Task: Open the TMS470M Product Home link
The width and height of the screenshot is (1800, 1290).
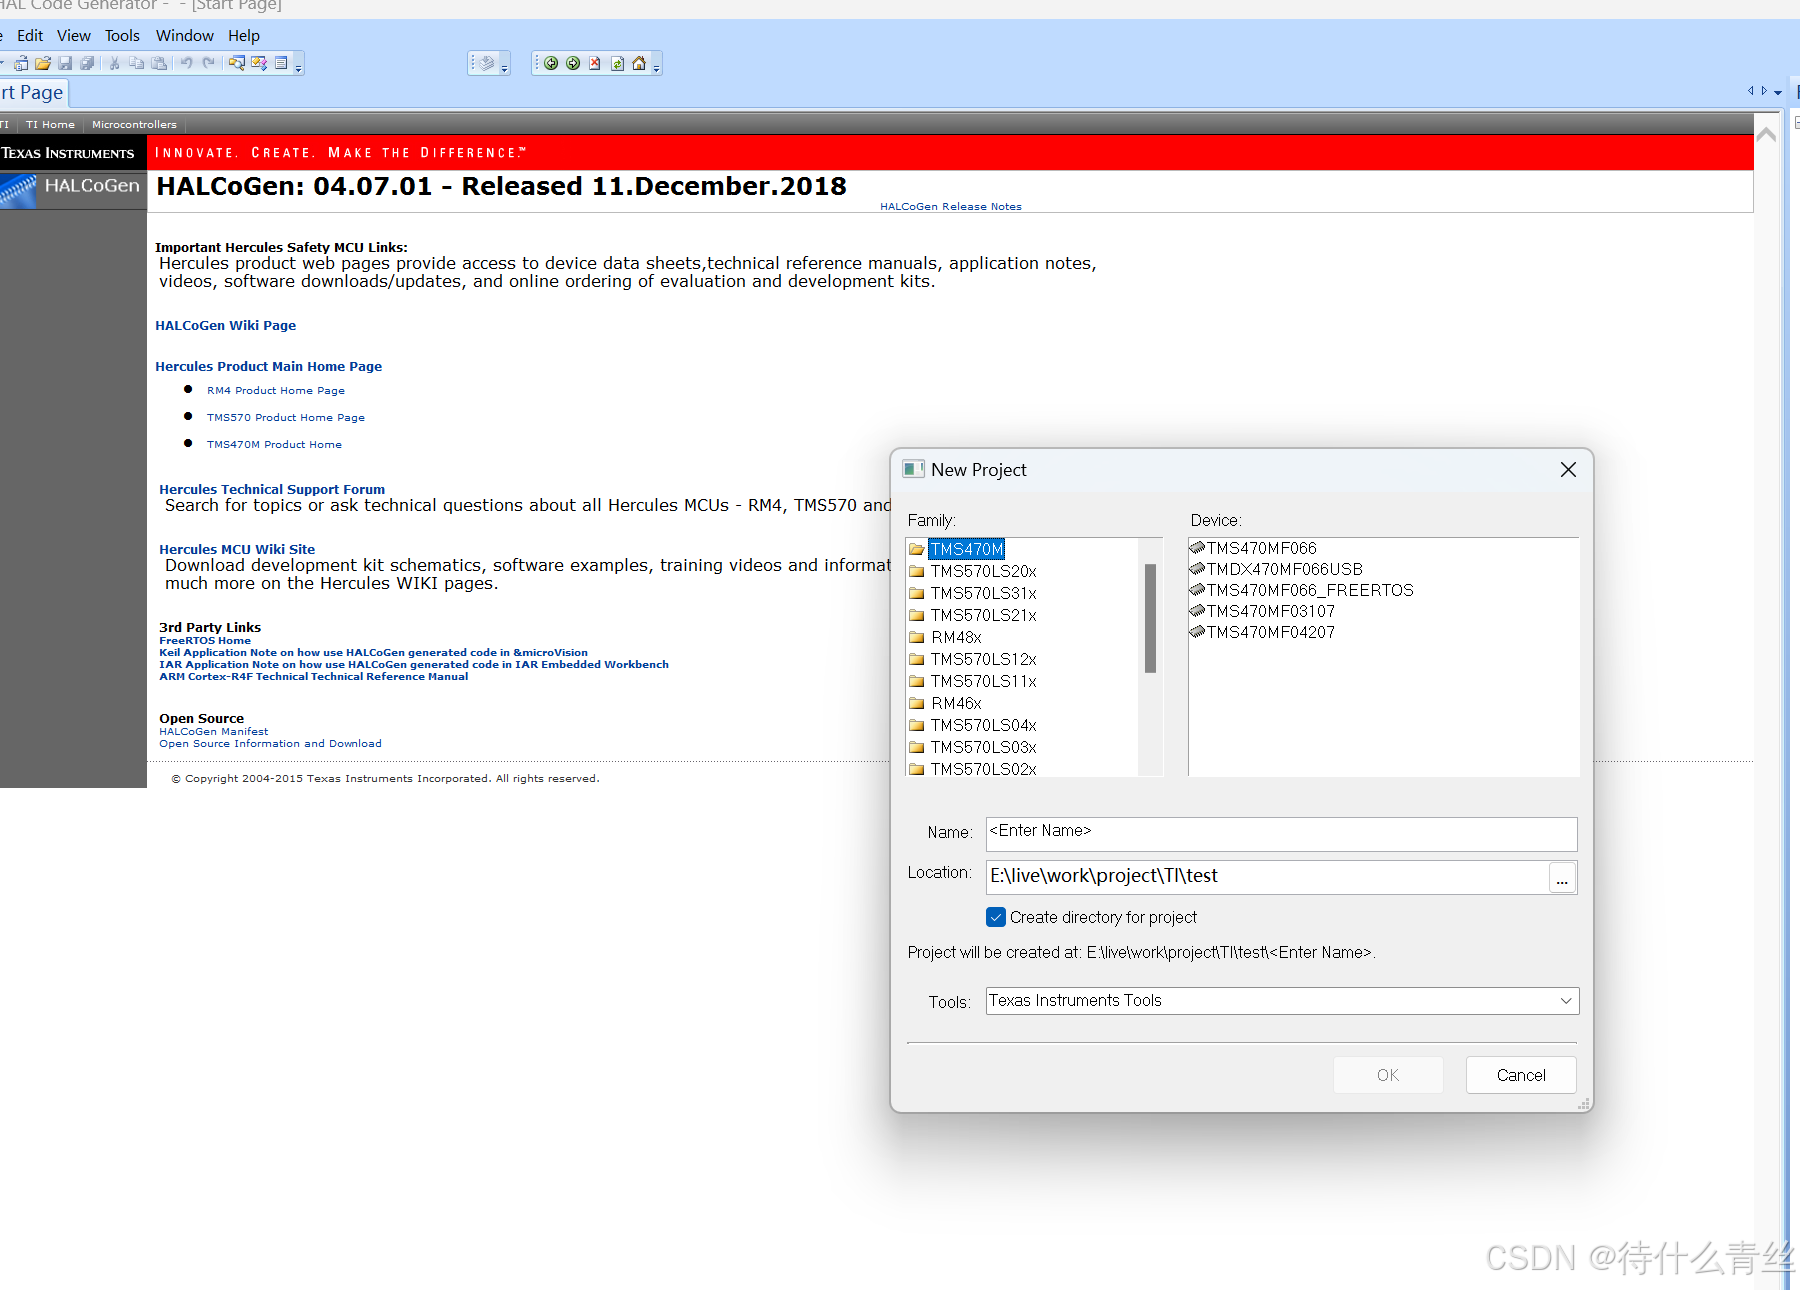Action: tap(274, 444)
